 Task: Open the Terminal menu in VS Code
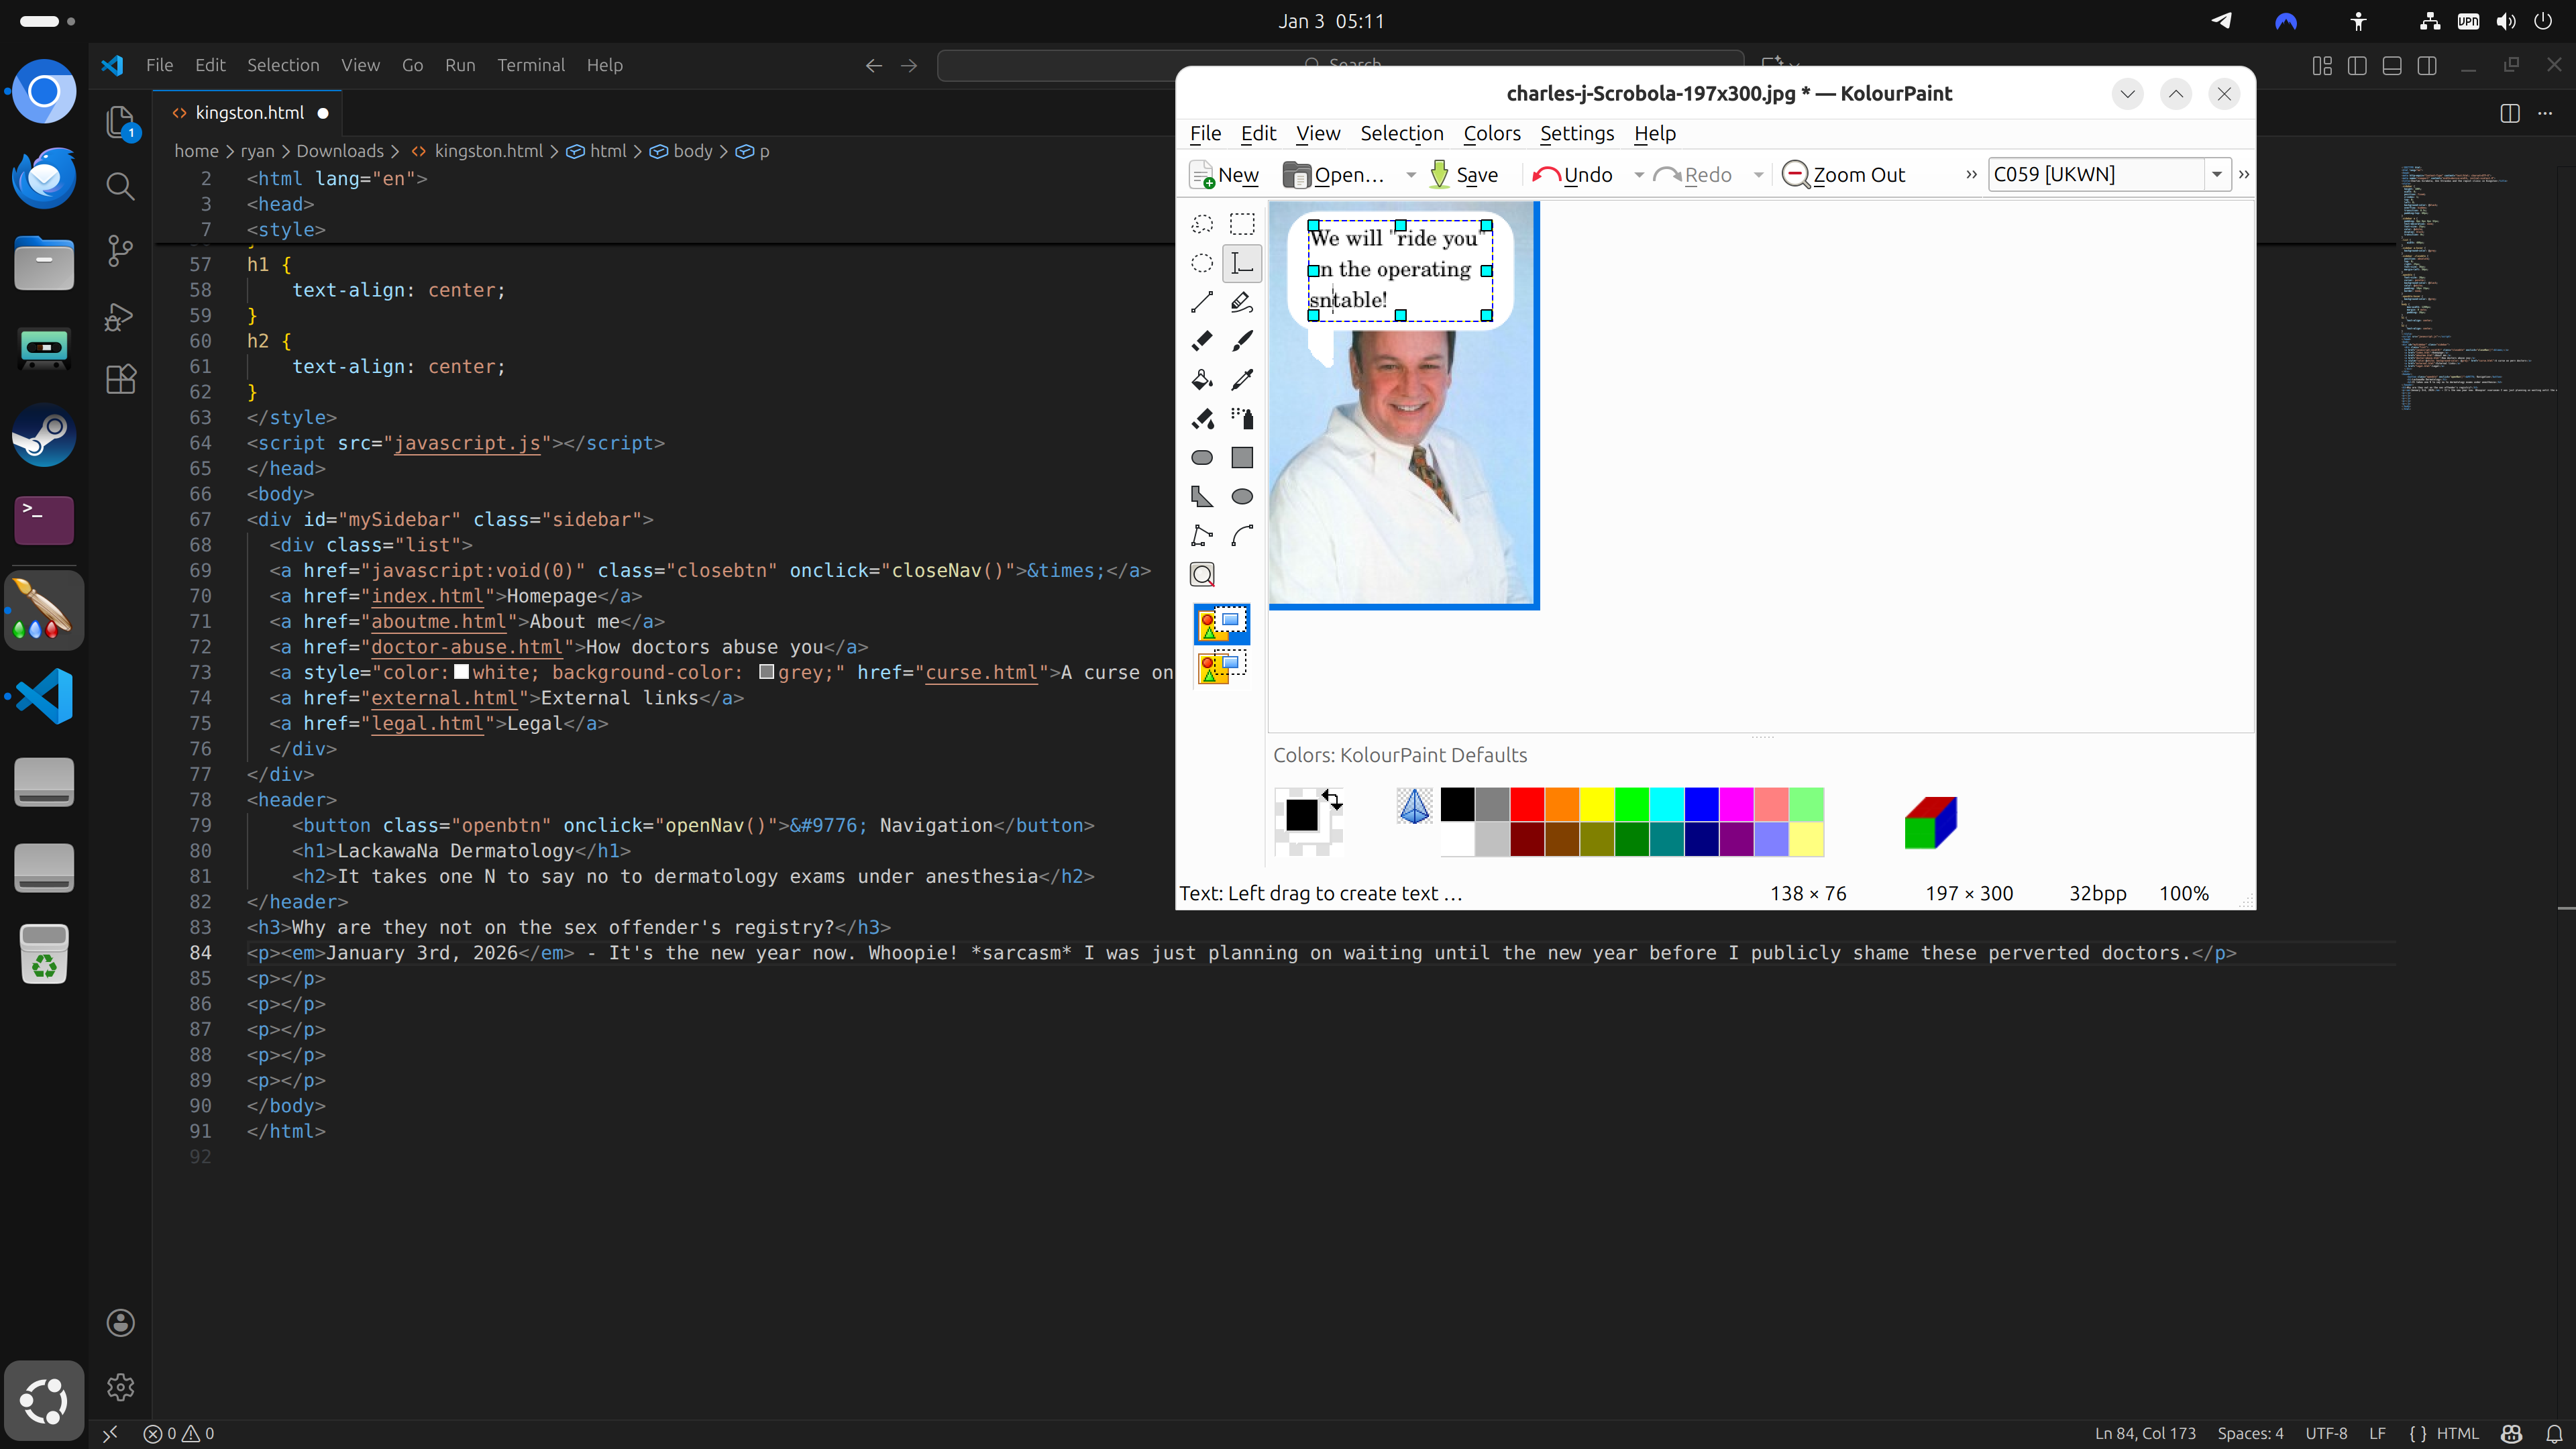pyautogui.click(x=530, y=65)
